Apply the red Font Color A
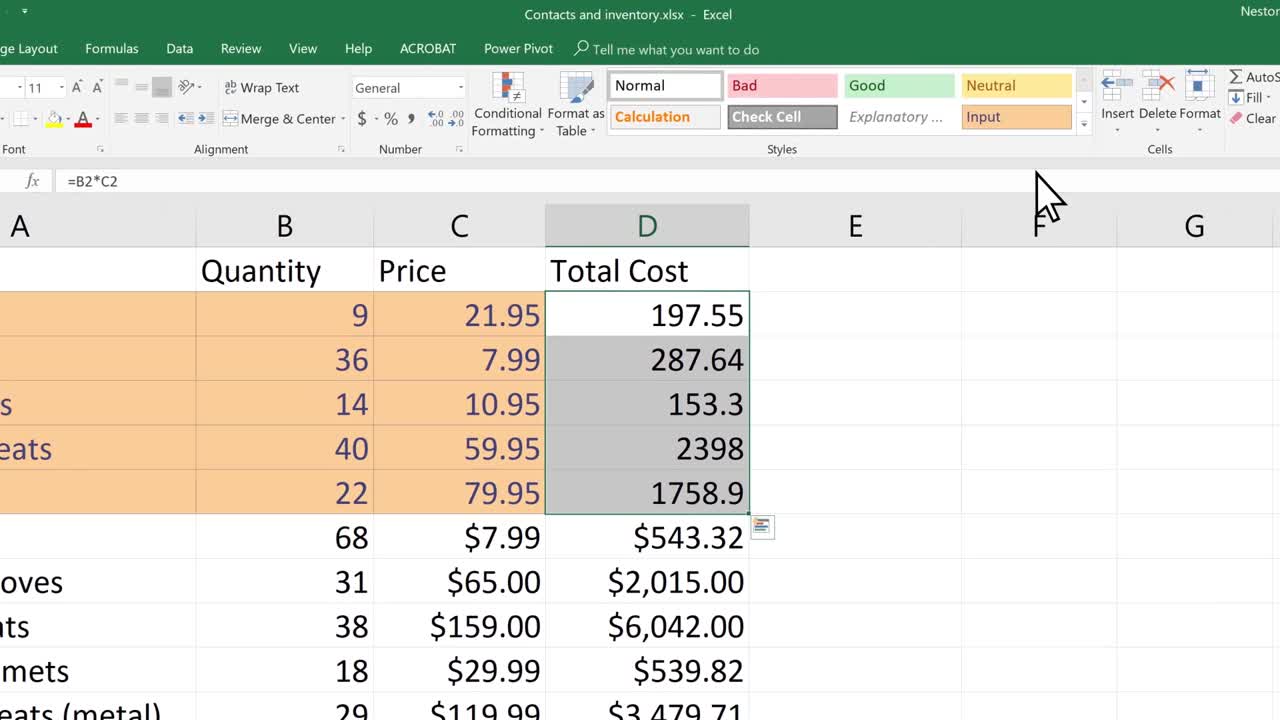This screenshot has width=1280, height=720. (x=83, y=119)
